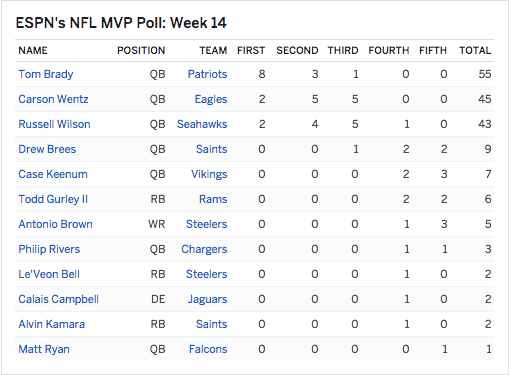
Task: Open Philip Rivers's player link
Action: pos(49,249)
